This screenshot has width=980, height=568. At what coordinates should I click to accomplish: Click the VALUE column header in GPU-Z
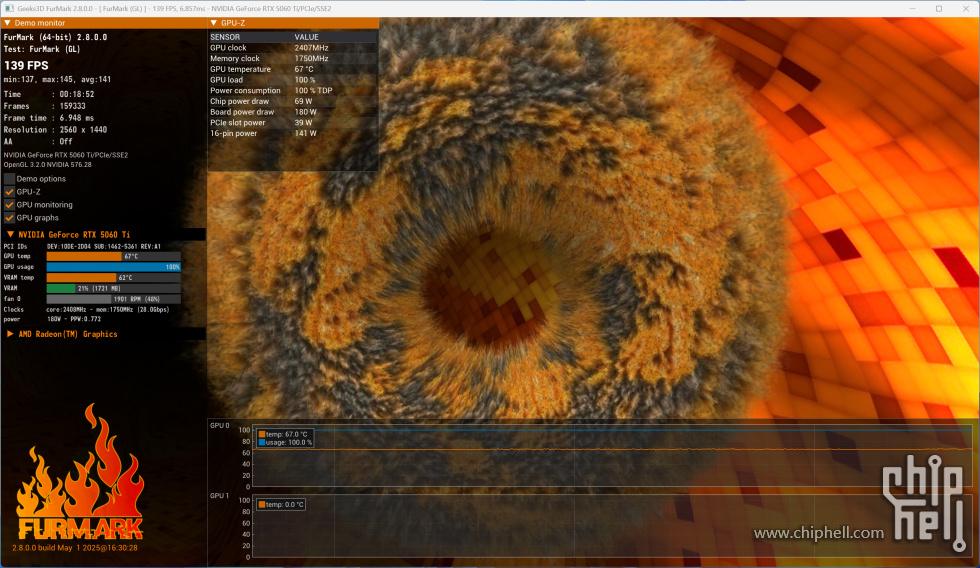306,37
